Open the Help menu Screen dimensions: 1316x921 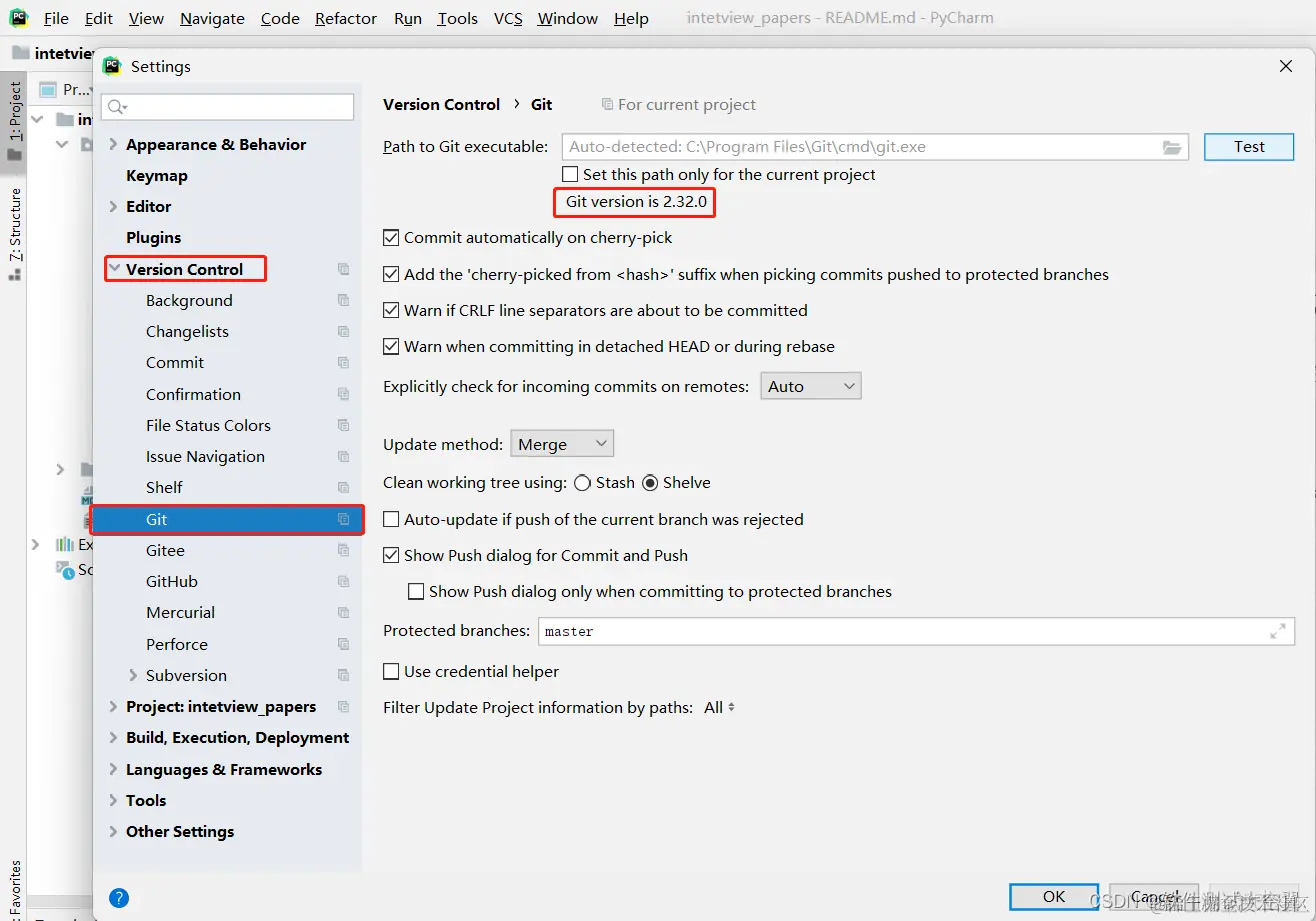(631, 19)
